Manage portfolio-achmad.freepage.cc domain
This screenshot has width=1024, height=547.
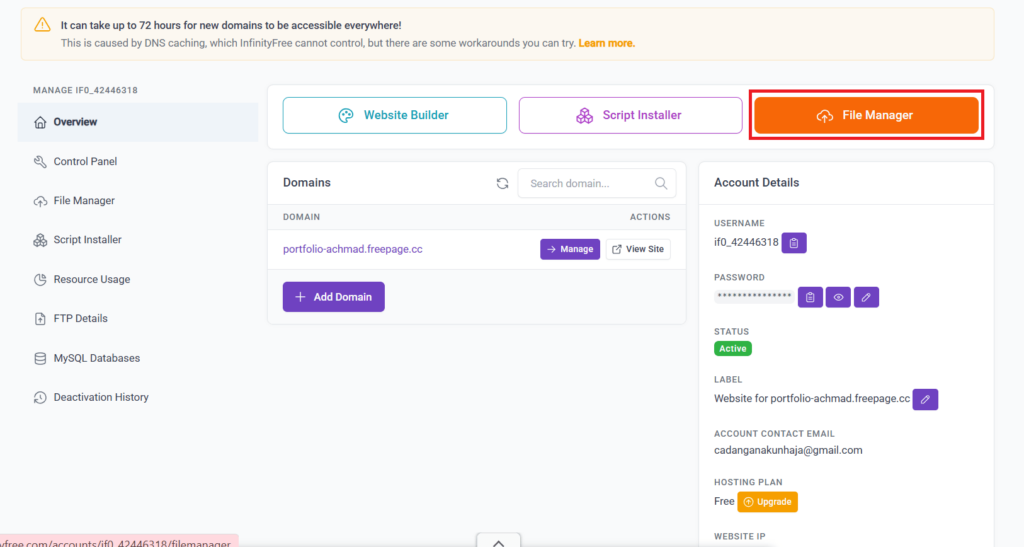[569, 249]
